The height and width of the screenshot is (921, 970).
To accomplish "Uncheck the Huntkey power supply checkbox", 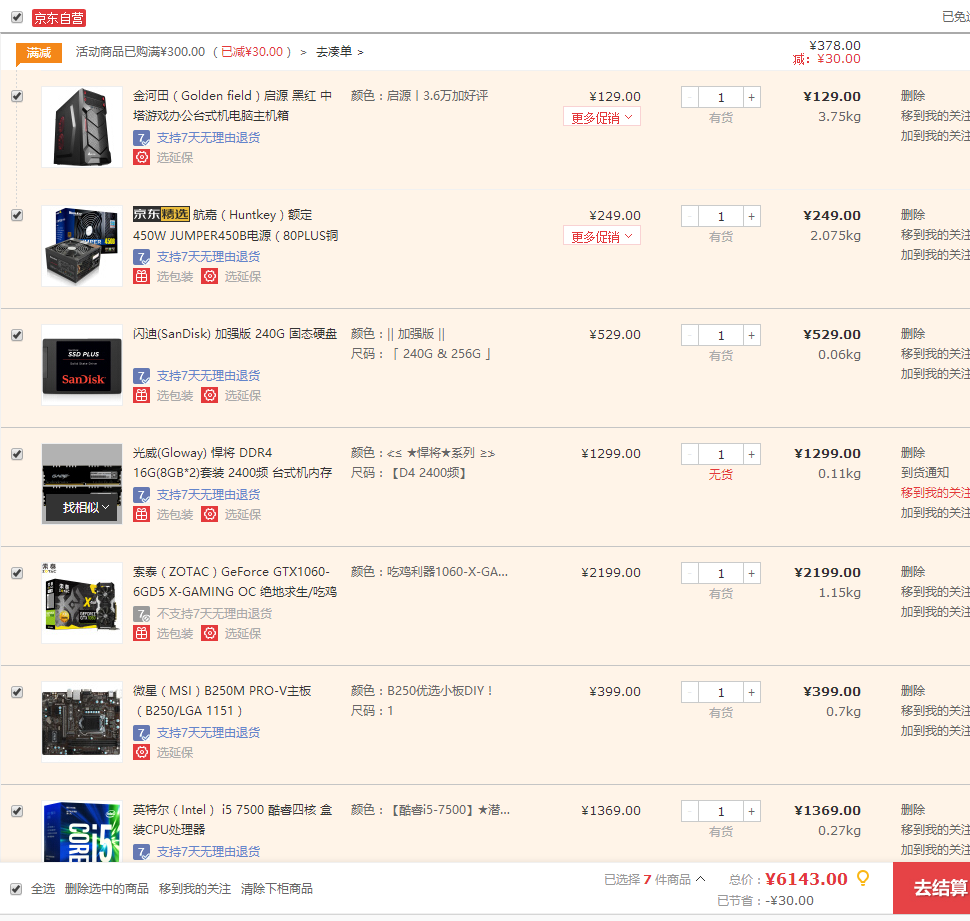I will pyautogui.click(x=17, y=215).
